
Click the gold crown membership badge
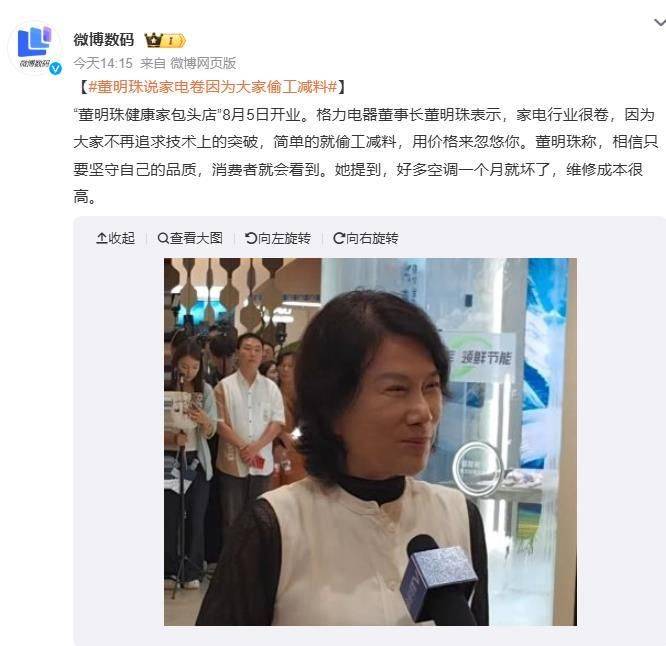(165, 40)
